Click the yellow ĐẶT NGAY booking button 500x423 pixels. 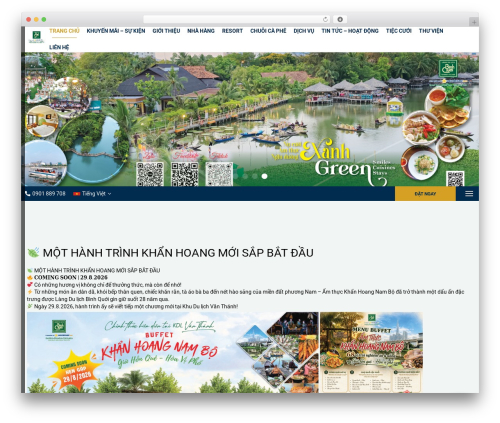425,194
